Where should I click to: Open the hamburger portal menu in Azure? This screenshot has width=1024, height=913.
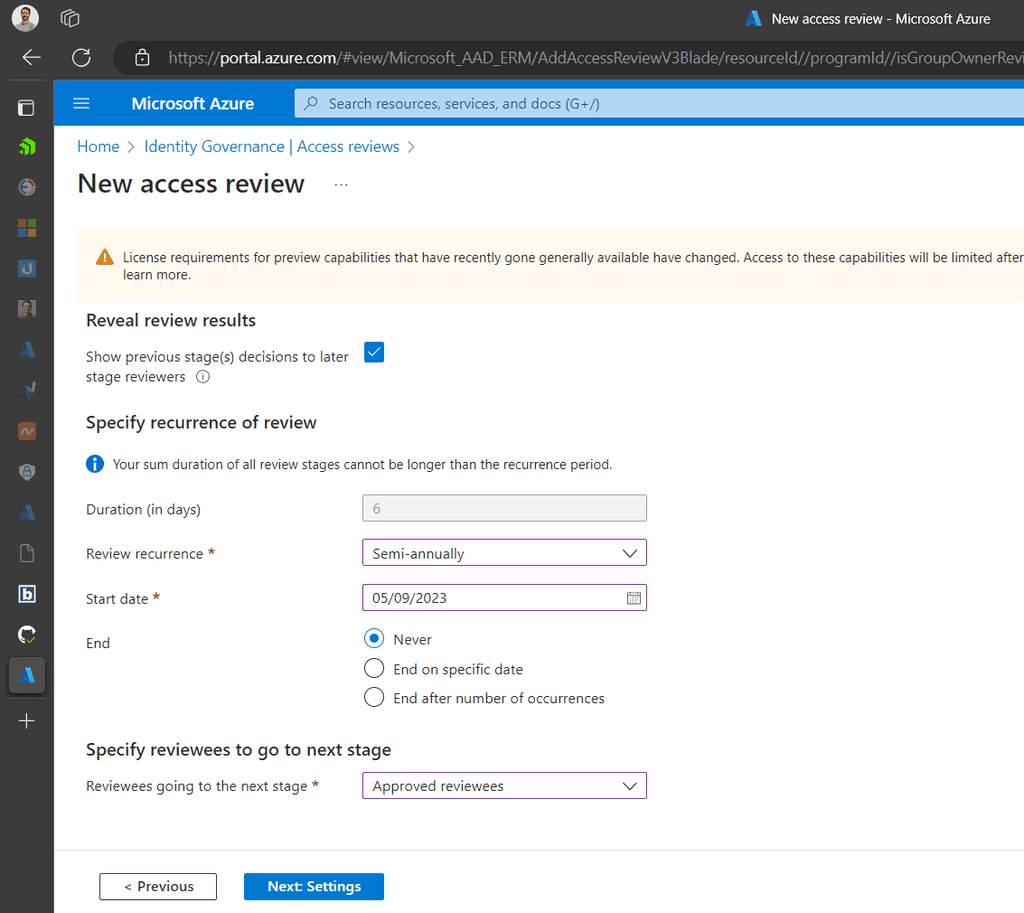point(81,103)
